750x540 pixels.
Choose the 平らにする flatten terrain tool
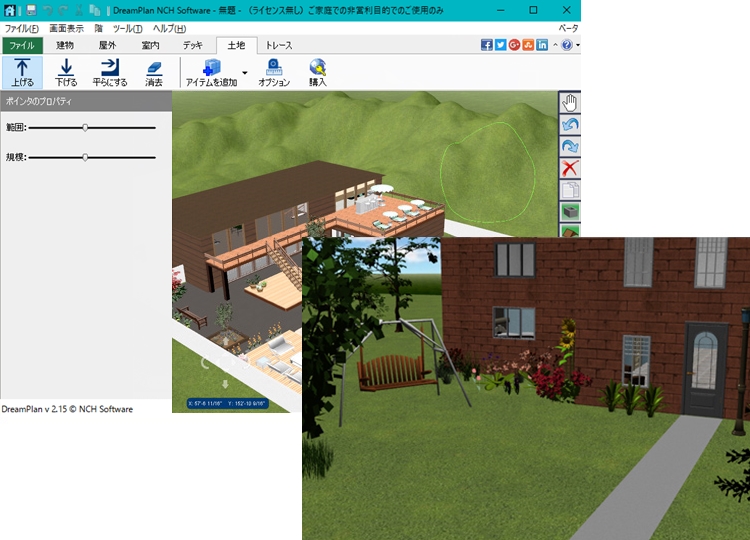(110, 72)
